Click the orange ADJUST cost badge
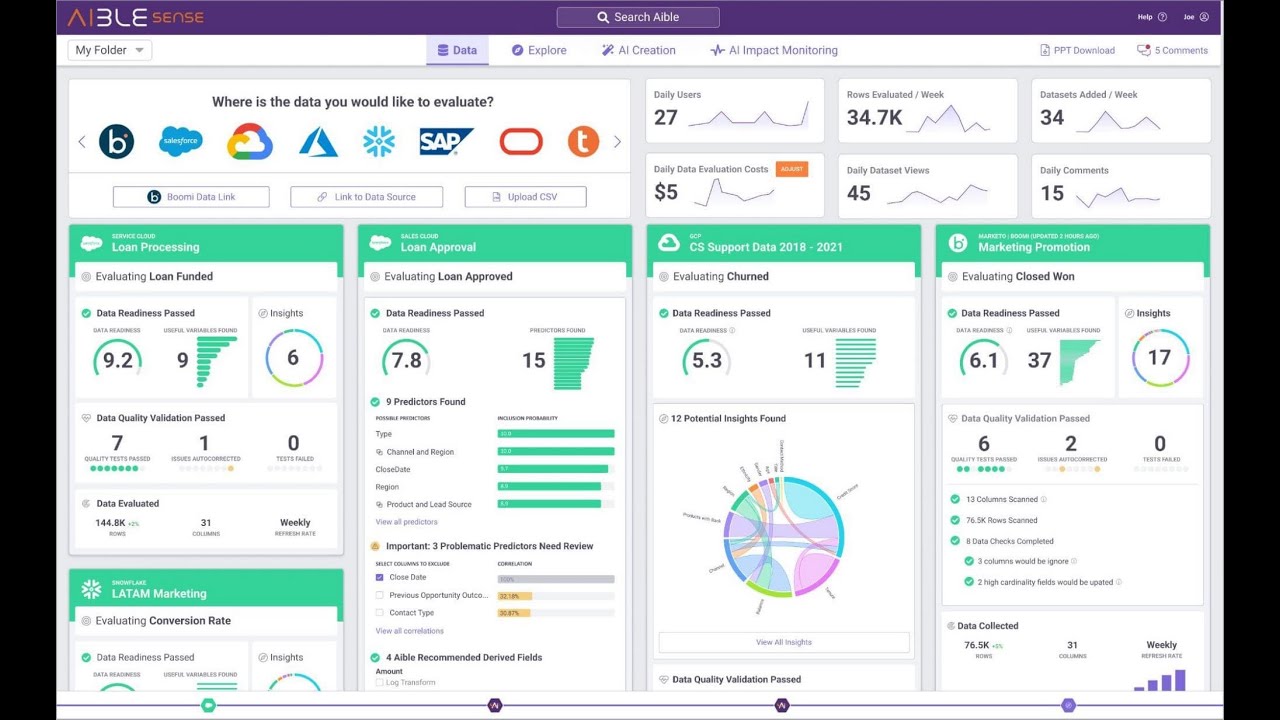 click(791, 169)
